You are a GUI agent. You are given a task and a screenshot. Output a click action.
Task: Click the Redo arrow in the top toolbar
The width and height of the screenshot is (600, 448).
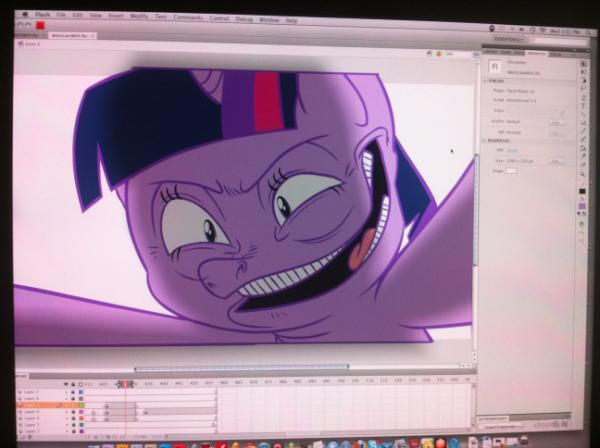coord(28,25)
